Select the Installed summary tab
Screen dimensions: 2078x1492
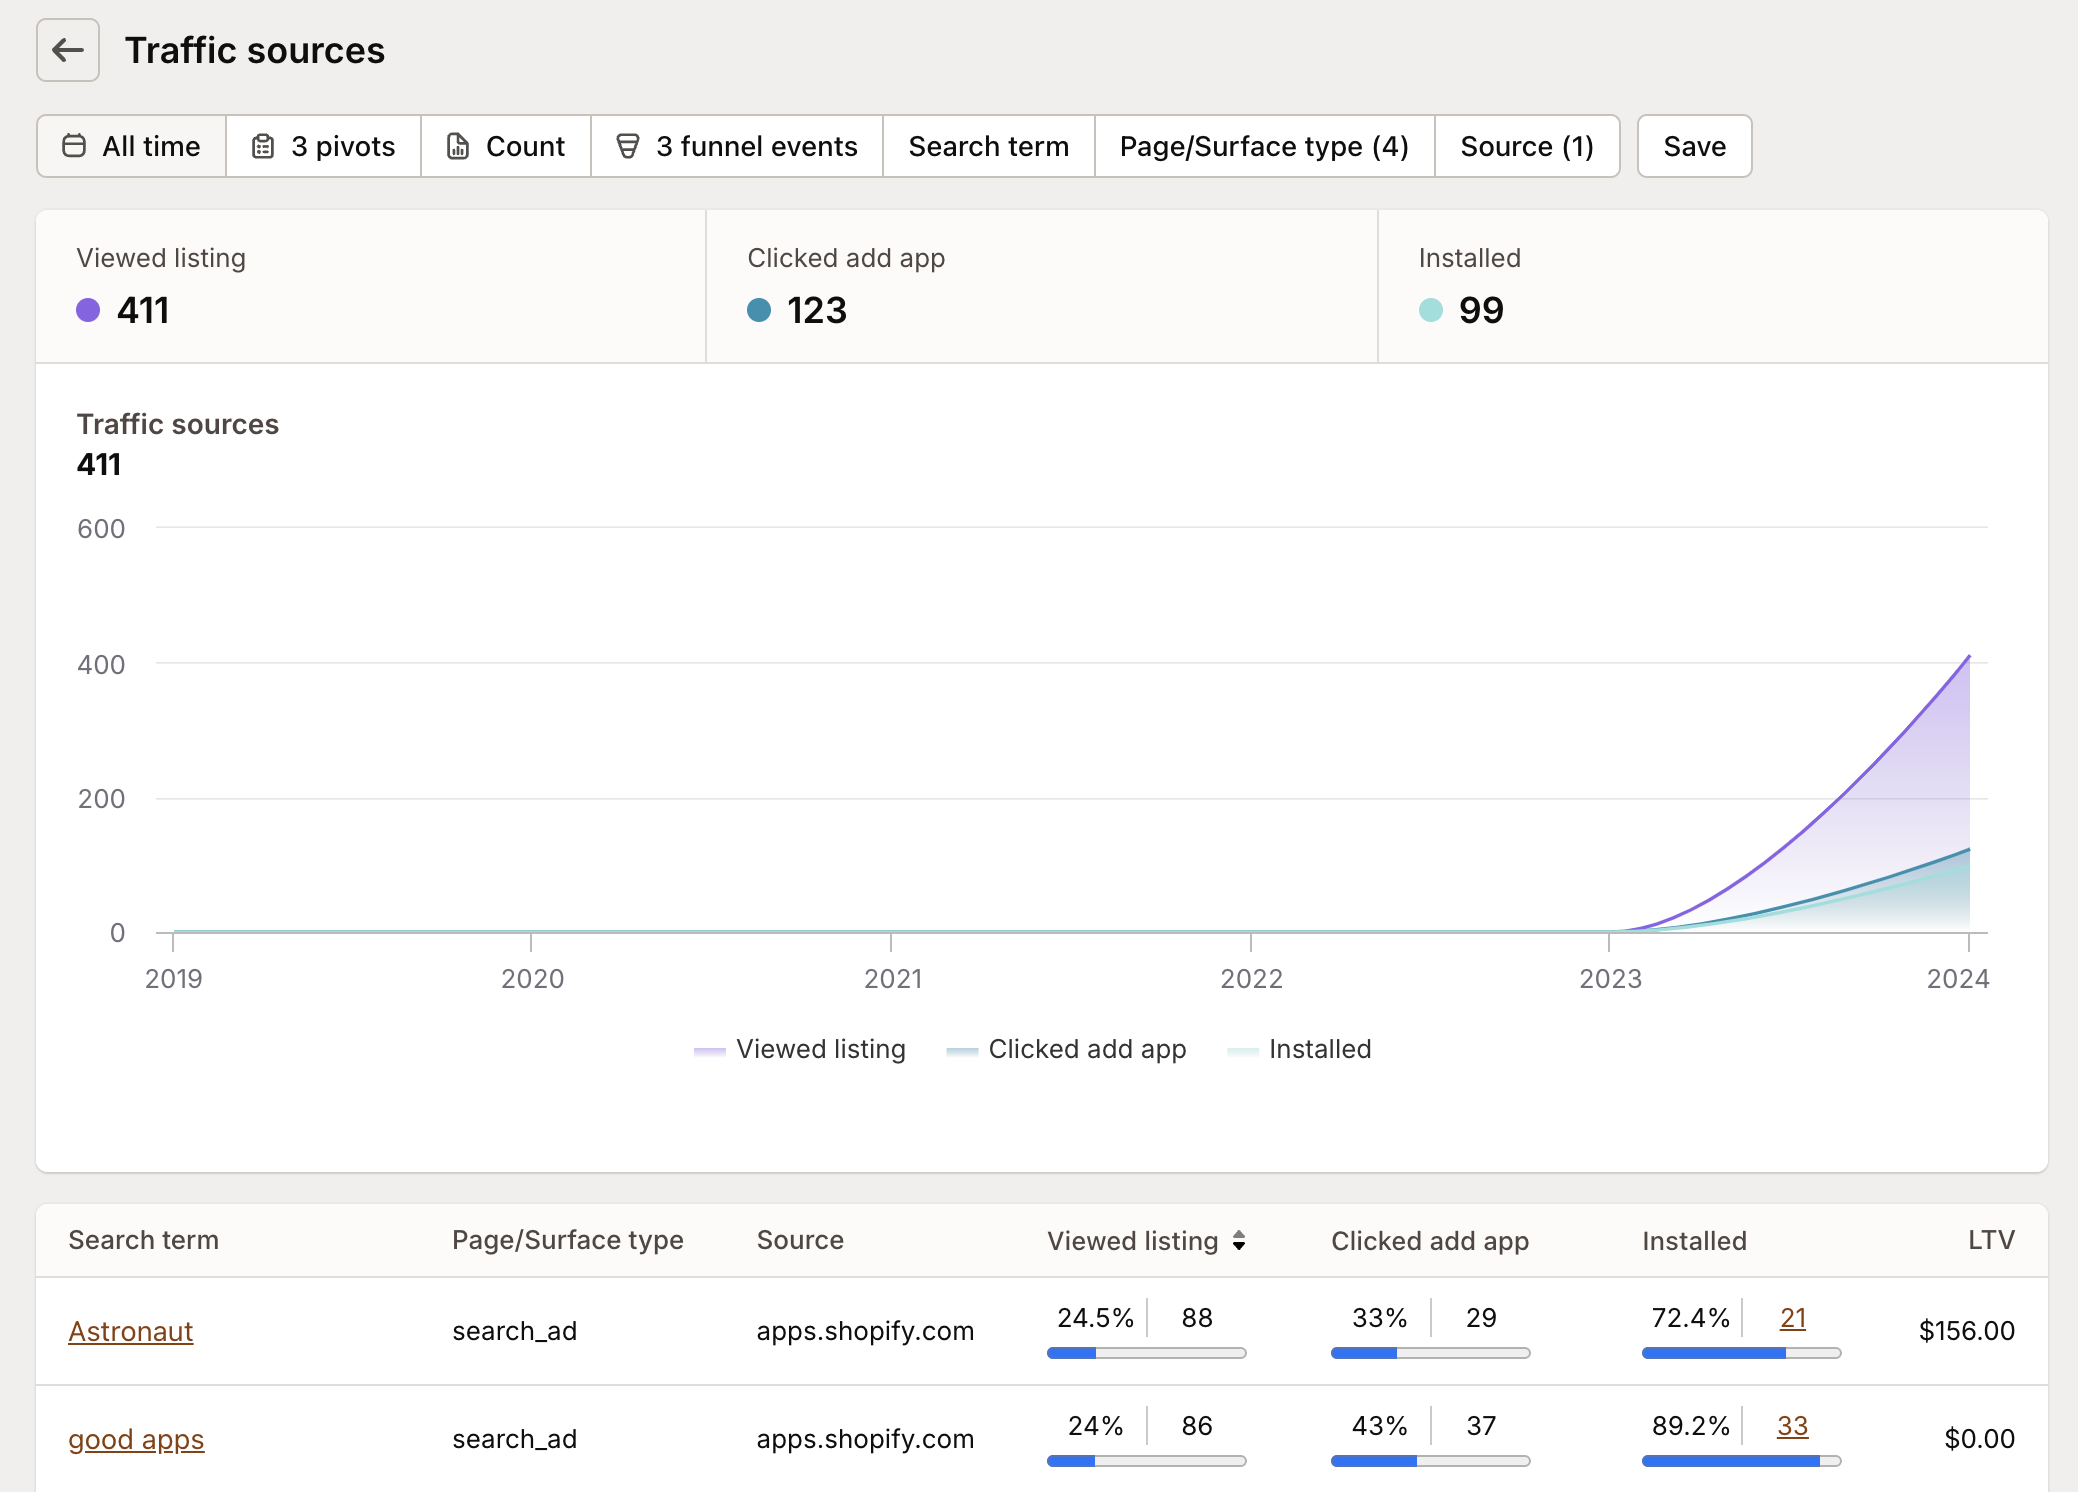1712,287
